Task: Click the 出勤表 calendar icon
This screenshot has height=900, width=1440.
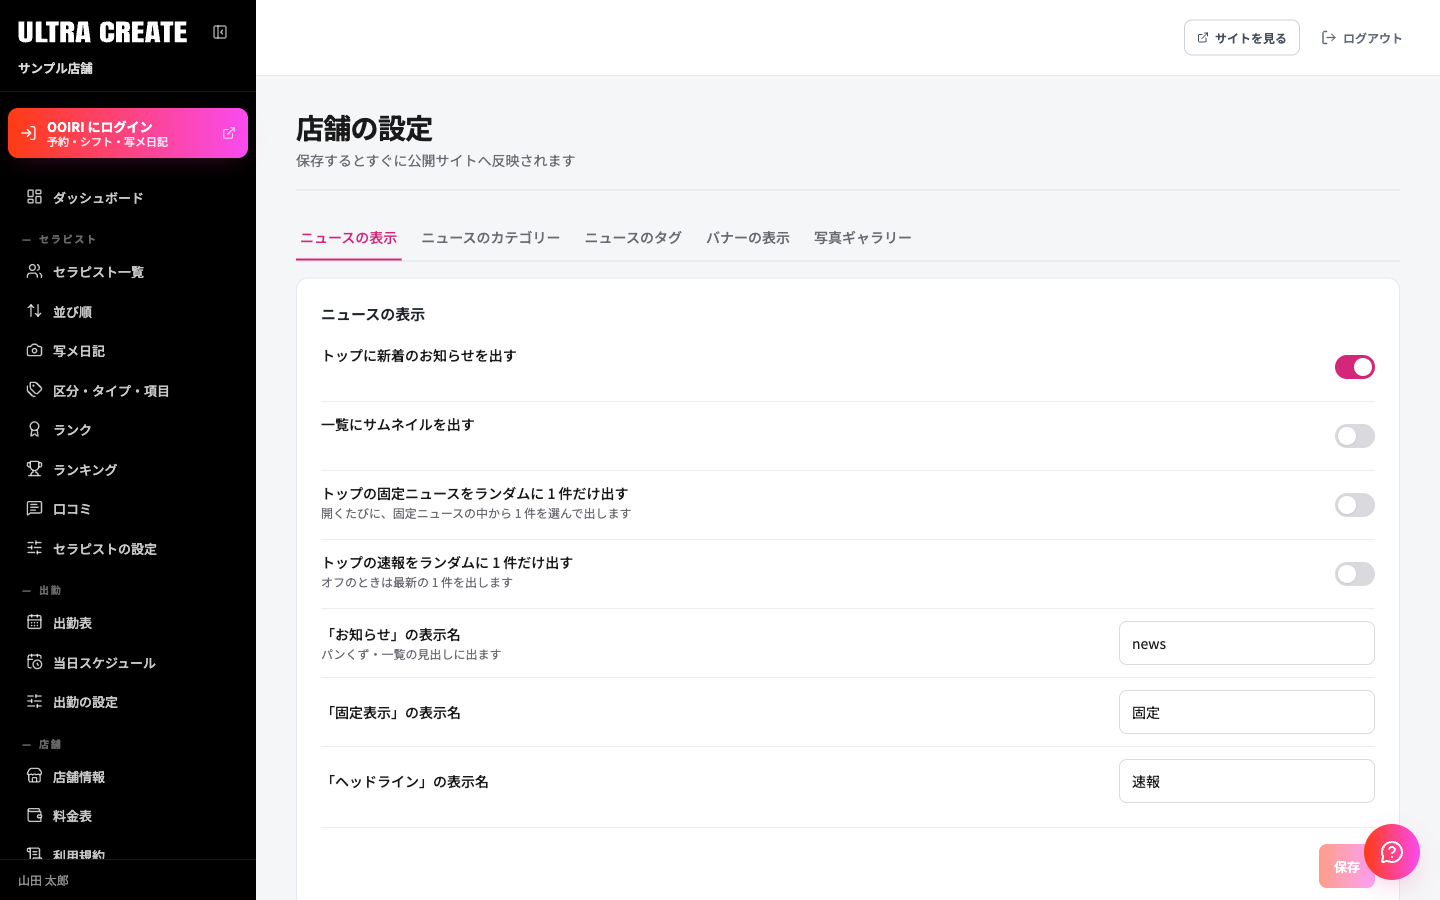Action: 34,622
